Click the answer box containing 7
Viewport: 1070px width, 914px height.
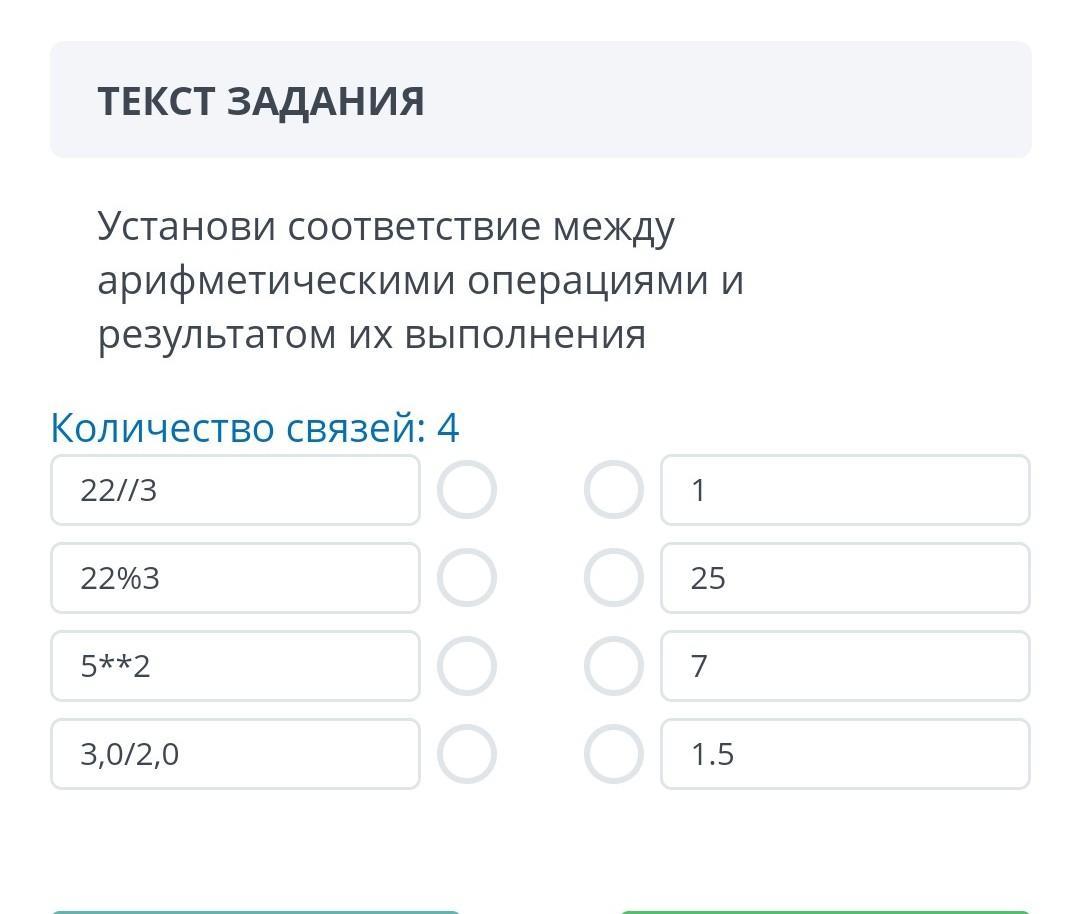(845, 666)
